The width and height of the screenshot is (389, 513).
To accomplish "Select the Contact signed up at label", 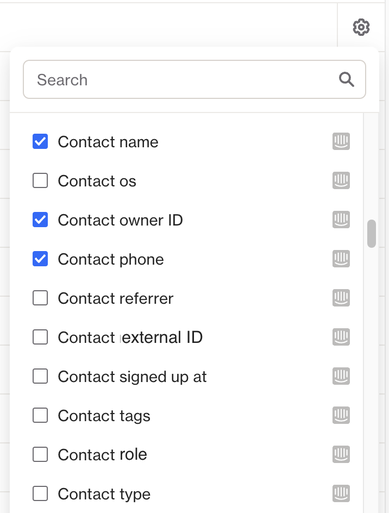I will point(132,377).
